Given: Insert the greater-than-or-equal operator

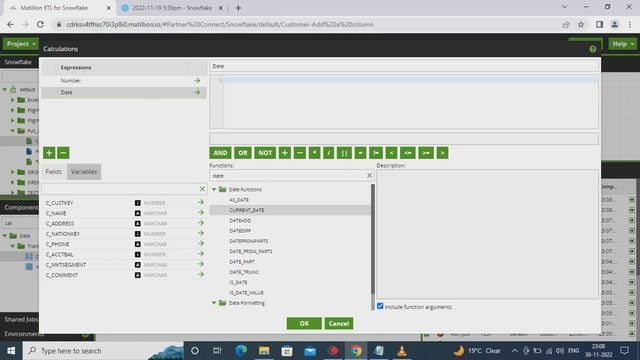Looking at the screenshot, I should 426,153.
